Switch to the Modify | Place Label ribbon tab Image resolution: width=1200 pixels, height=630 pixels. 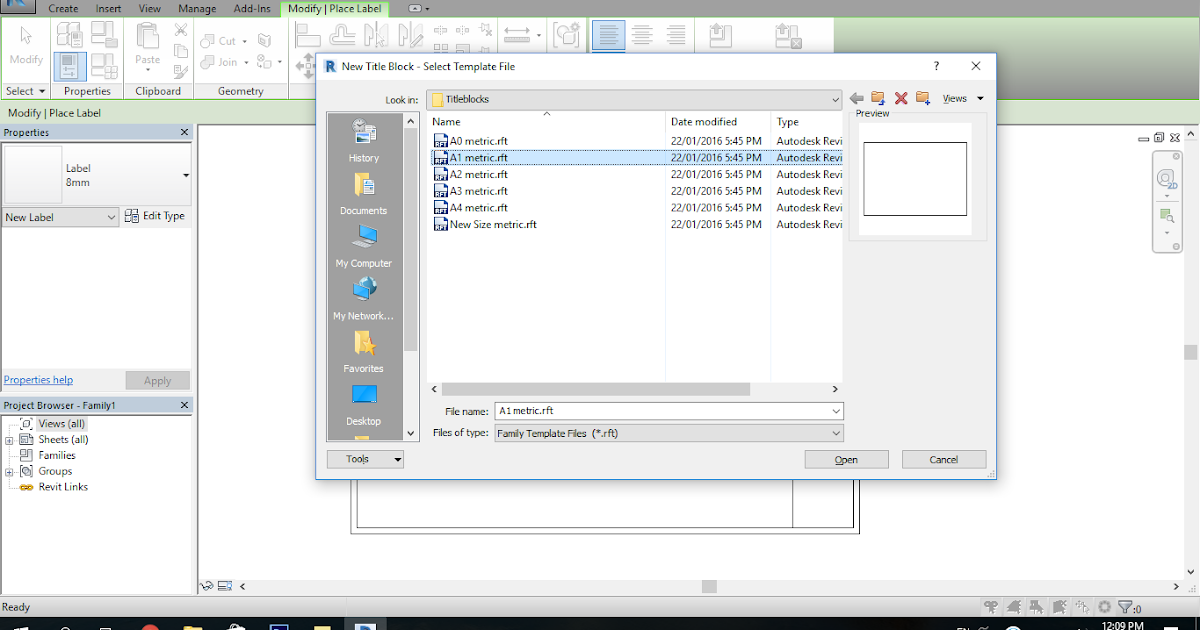[333, 7]
